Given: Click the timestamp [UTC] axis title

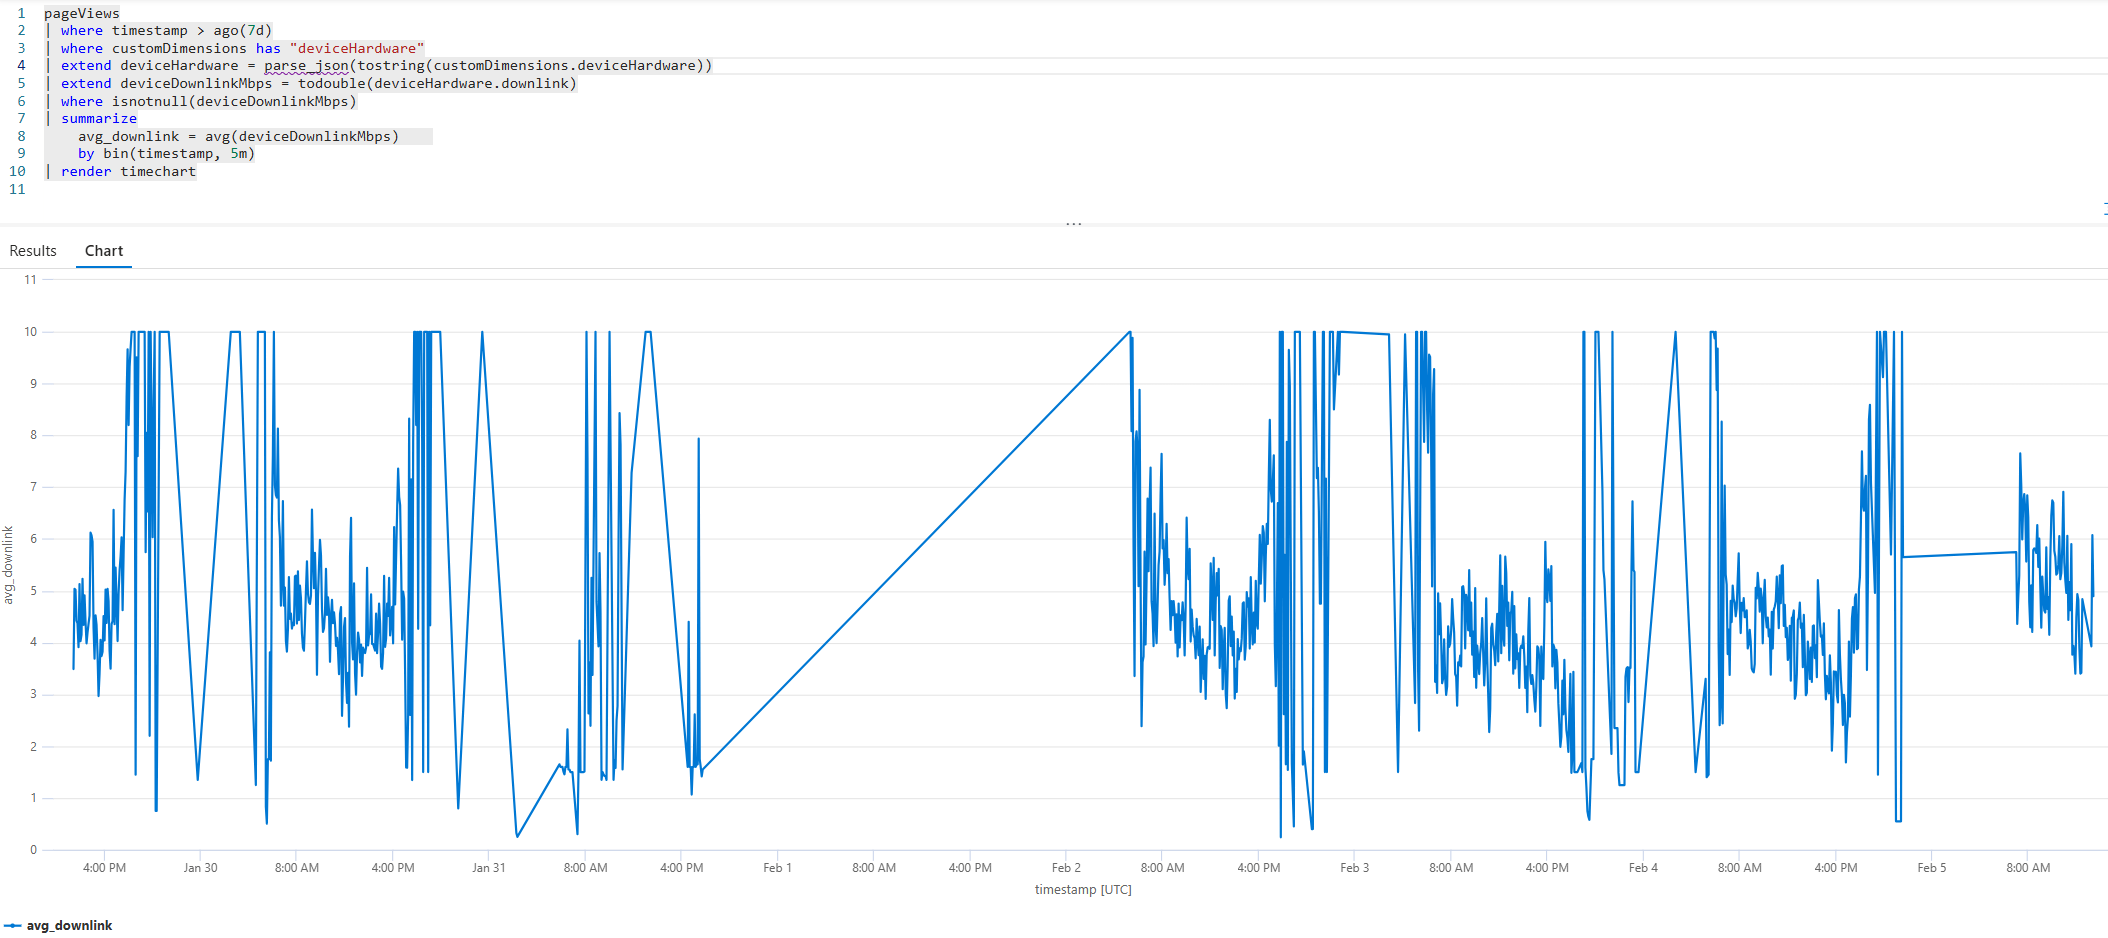Looking at the screenshot, I should tap(1082, 889).
